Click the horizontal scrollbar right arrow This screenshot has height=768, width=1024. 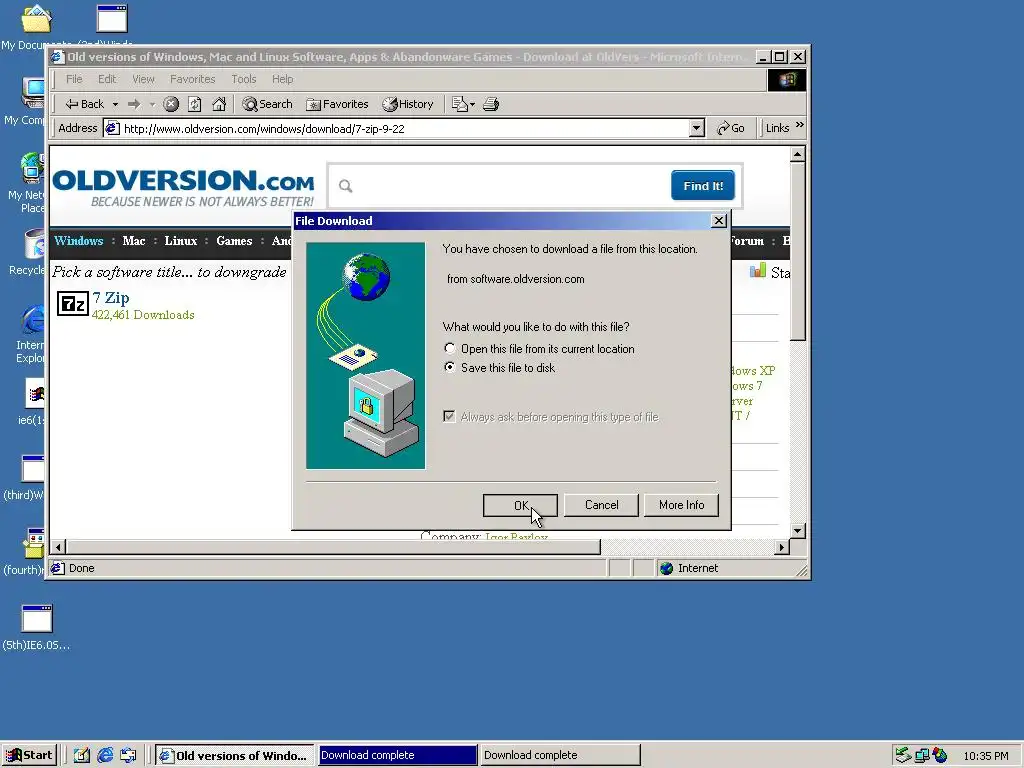pos(782,547)
